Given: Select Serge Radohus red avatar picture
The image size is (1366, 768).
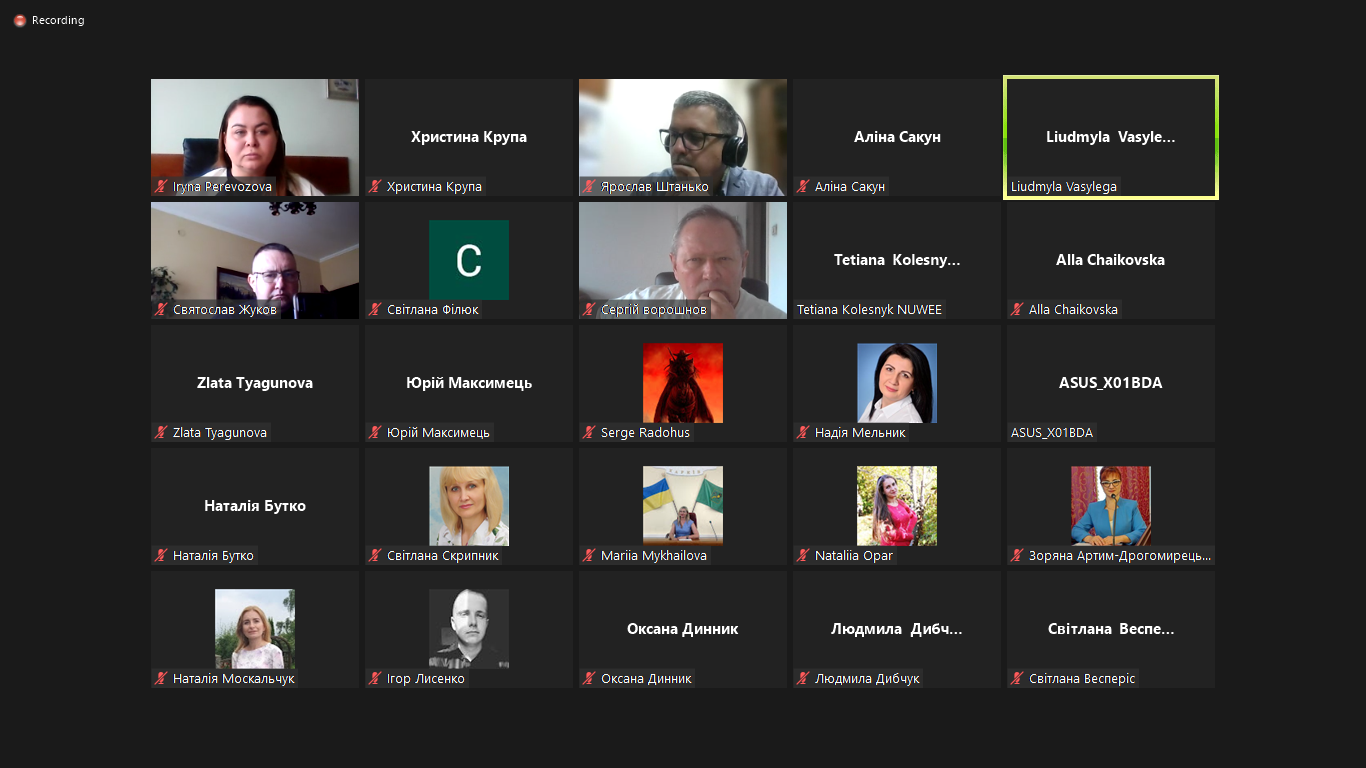Looking at the screenshot, I should pos(682,383).
